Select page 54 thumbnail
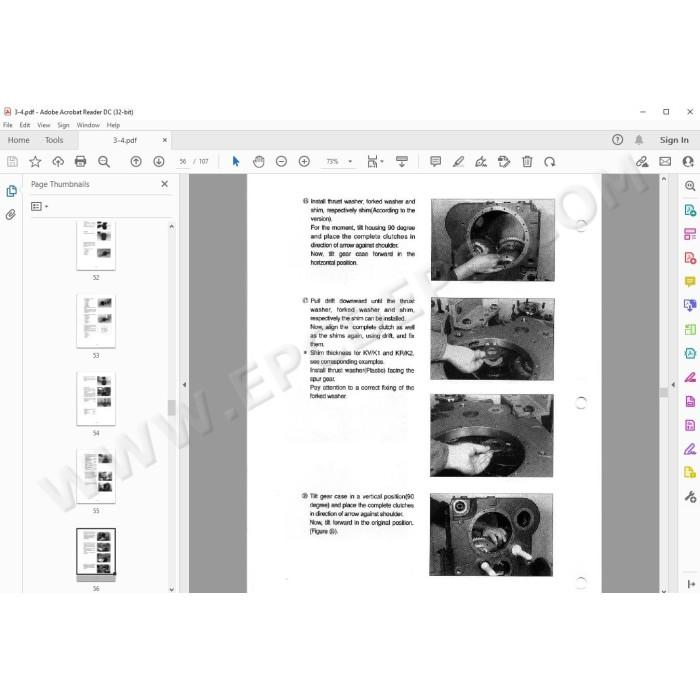Screen dimensions: 700x700 tap(96, 399)
